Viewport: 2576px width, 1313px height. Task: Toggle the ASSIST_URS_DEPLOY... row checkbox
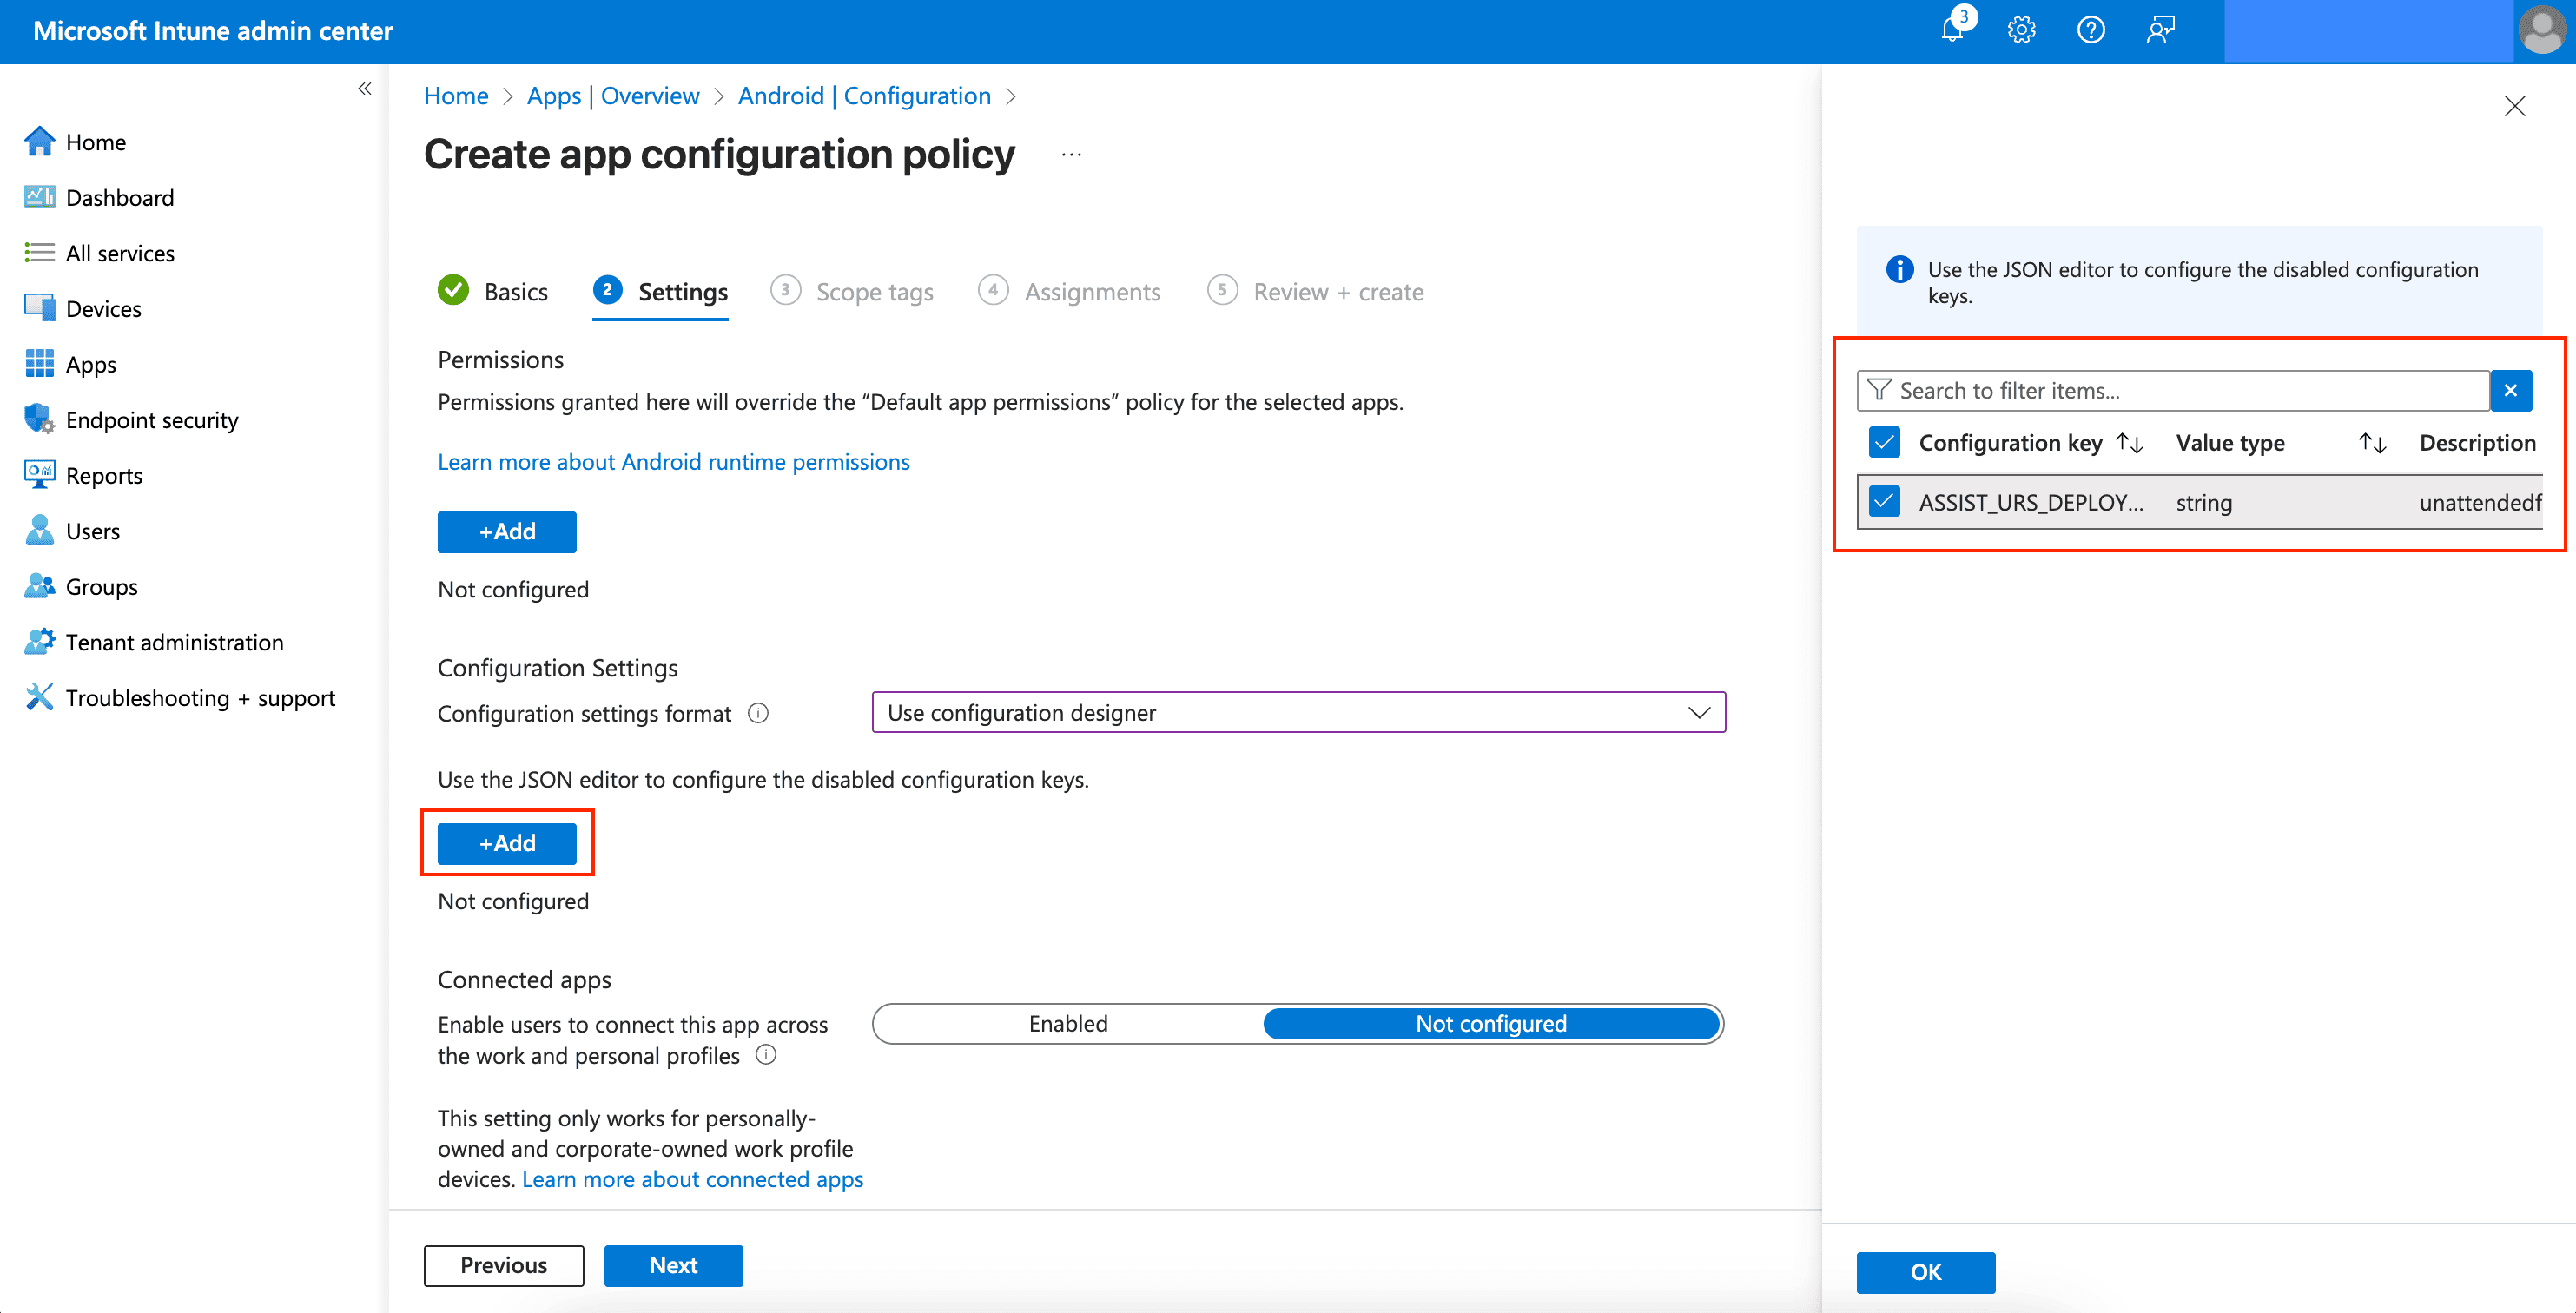(x=1885, y=501)
